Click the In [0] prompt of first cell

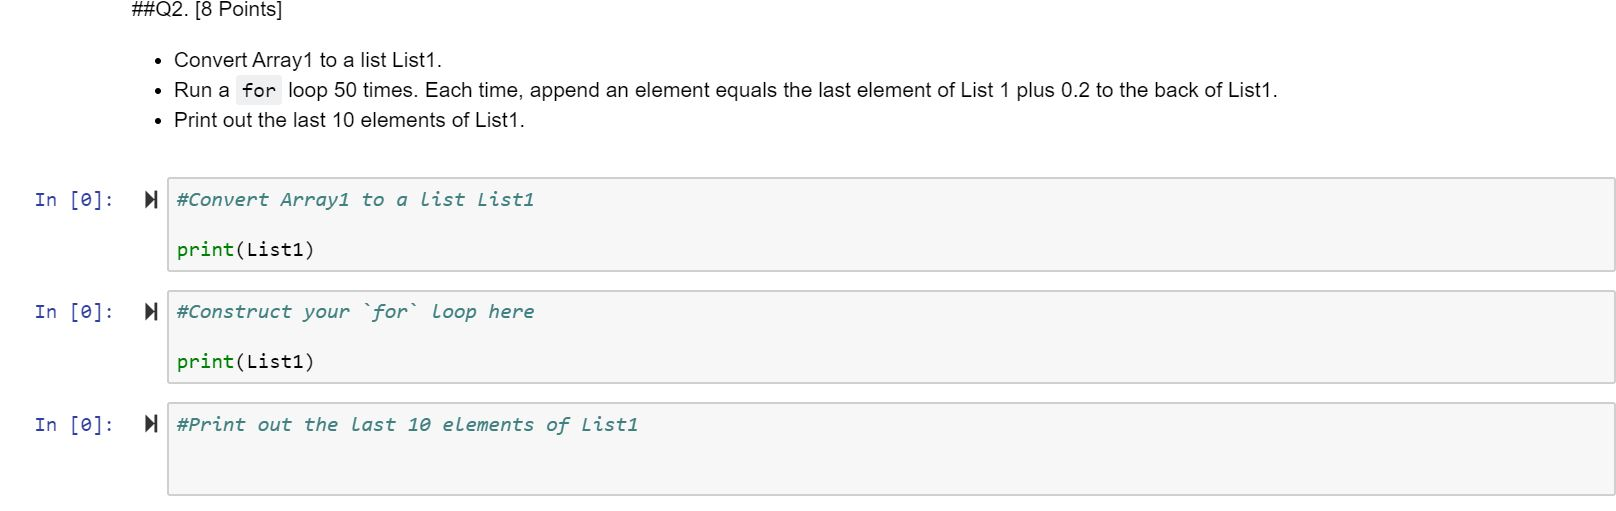pos(74,200)
